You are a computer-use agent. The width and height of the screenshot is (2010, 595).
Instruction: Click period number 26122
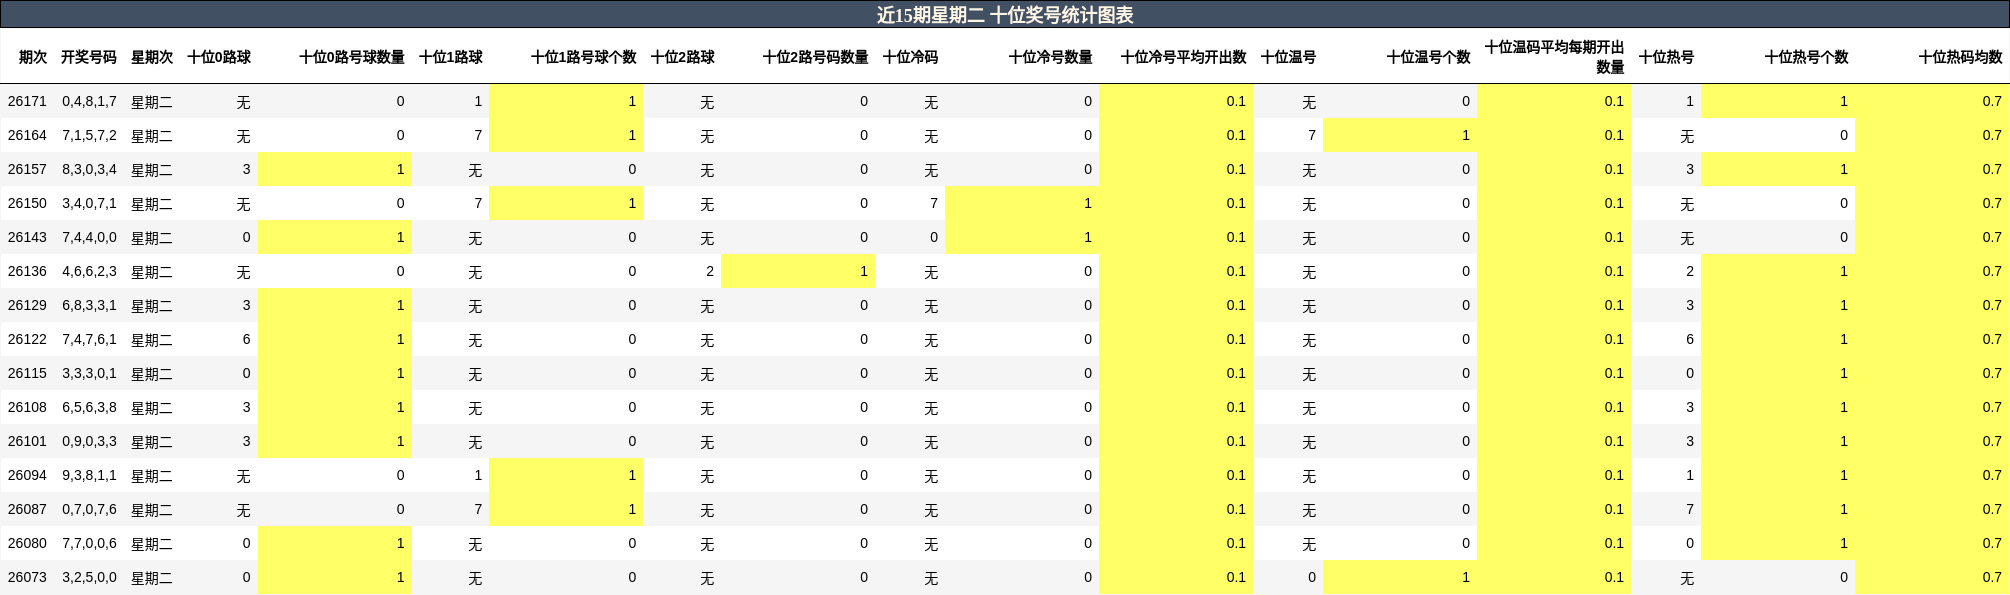[27, 339]
